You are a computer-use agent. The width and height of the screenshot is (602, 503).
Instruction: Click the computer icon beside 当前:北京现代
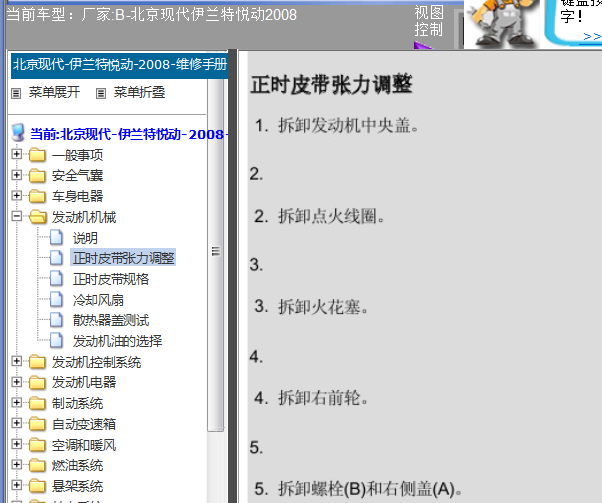coord(18,132)
